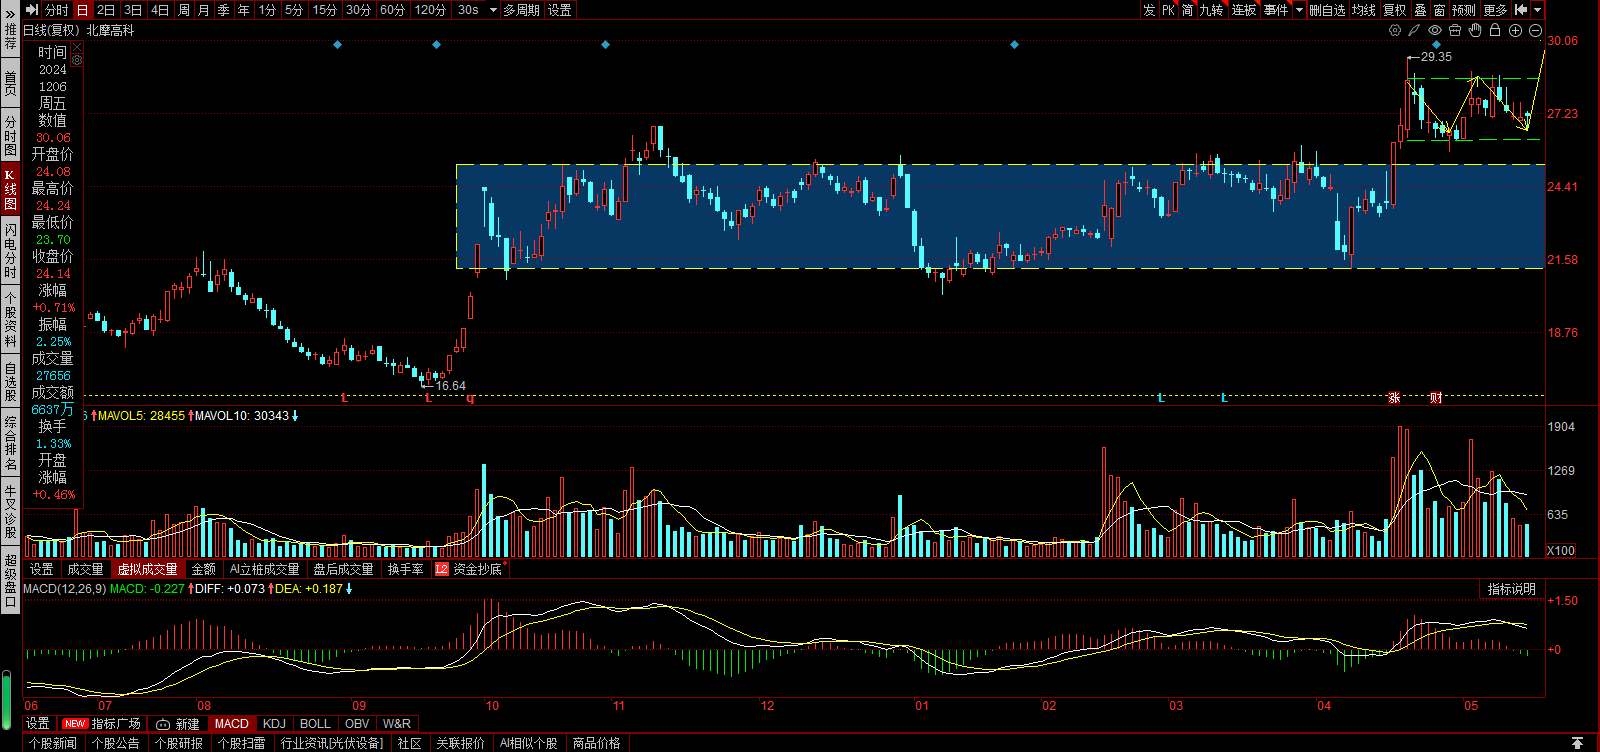1600x756 pixels.
Task: Open the period dropdown next to 30s
Action: pos(493,9)
